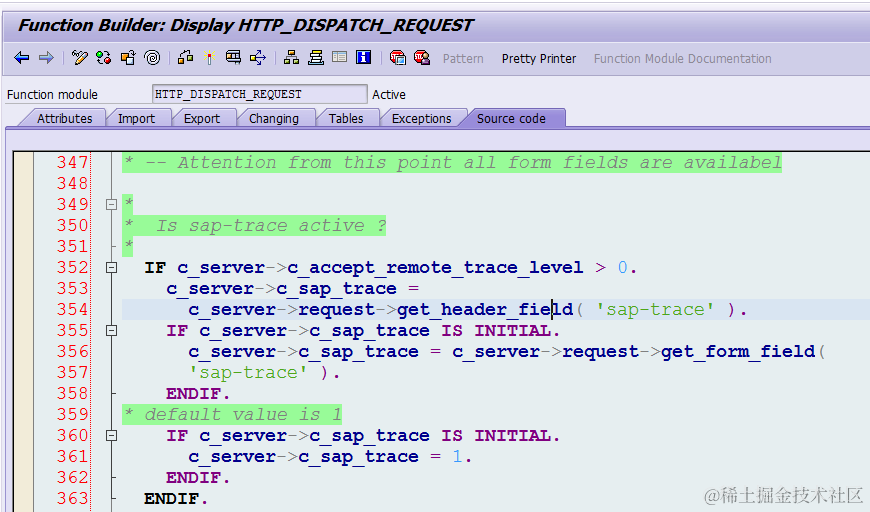Image resolution: width=870 pixels, height=512 pixels.
Task: Click the final ENDIF on line 363
Action: (x=176, y=499)
